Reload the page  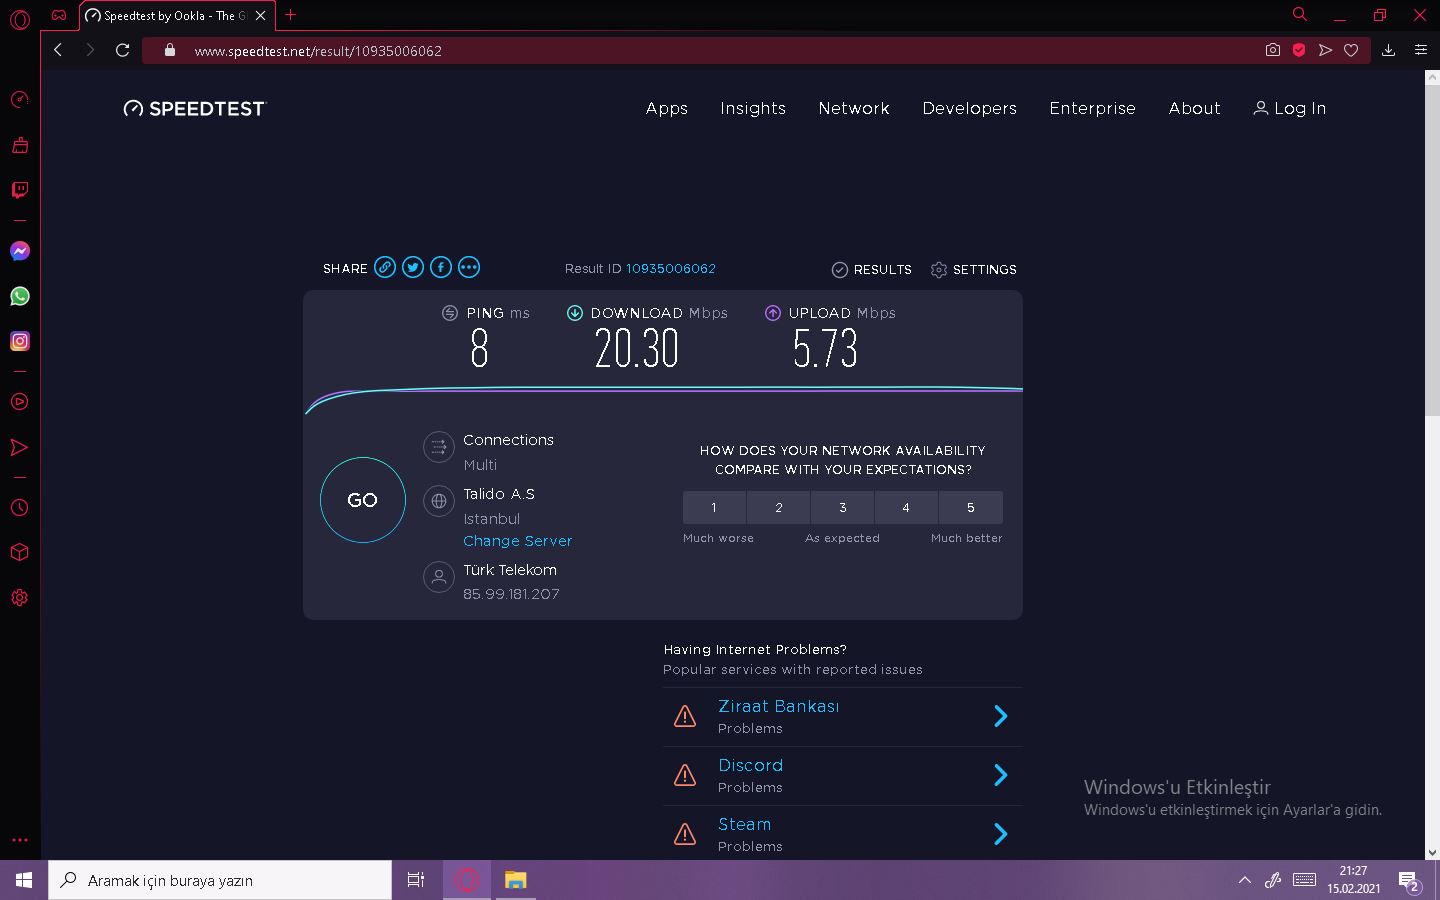point(123,50)
